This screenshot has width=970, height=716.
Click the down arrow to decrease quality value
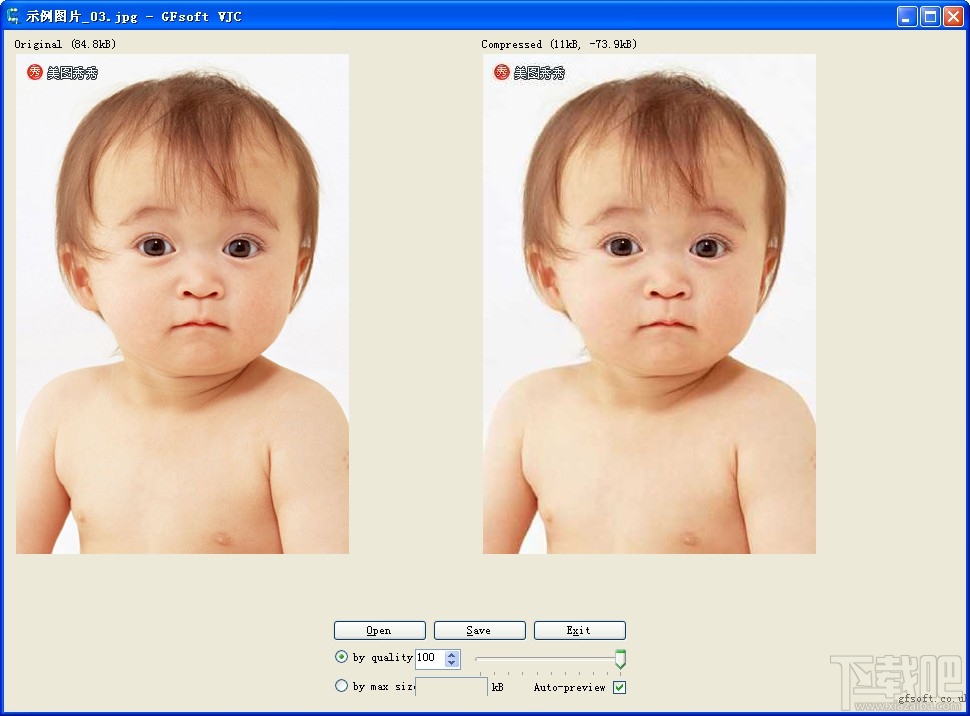coord(450,662)
